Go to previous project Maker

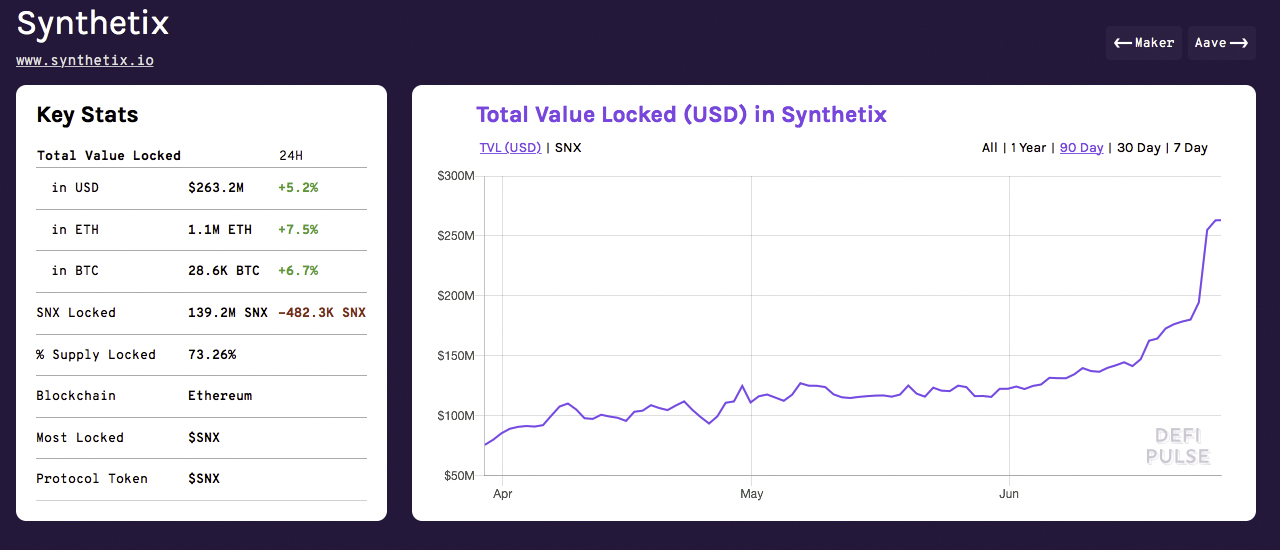[1144, 43]
